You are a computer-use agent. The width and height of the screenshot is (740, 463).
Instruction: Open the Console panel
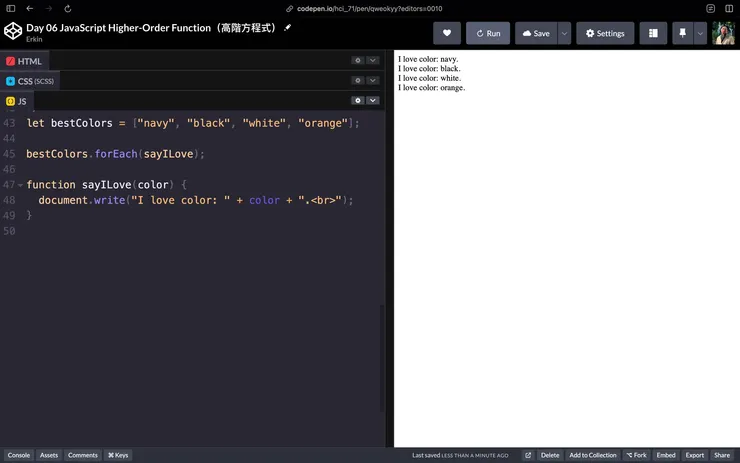click(18, 455)
